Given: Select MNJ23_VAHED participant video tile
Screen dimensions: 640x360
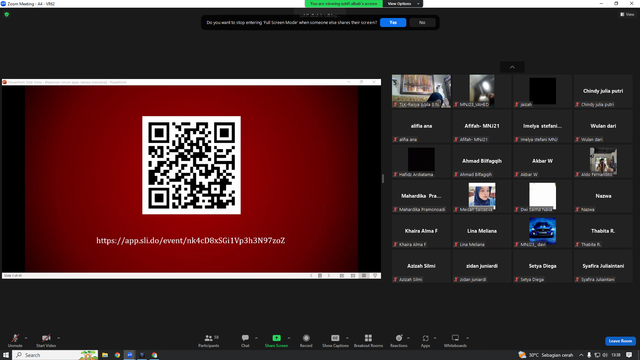Looking at the screenshot, I should (482, 91).
